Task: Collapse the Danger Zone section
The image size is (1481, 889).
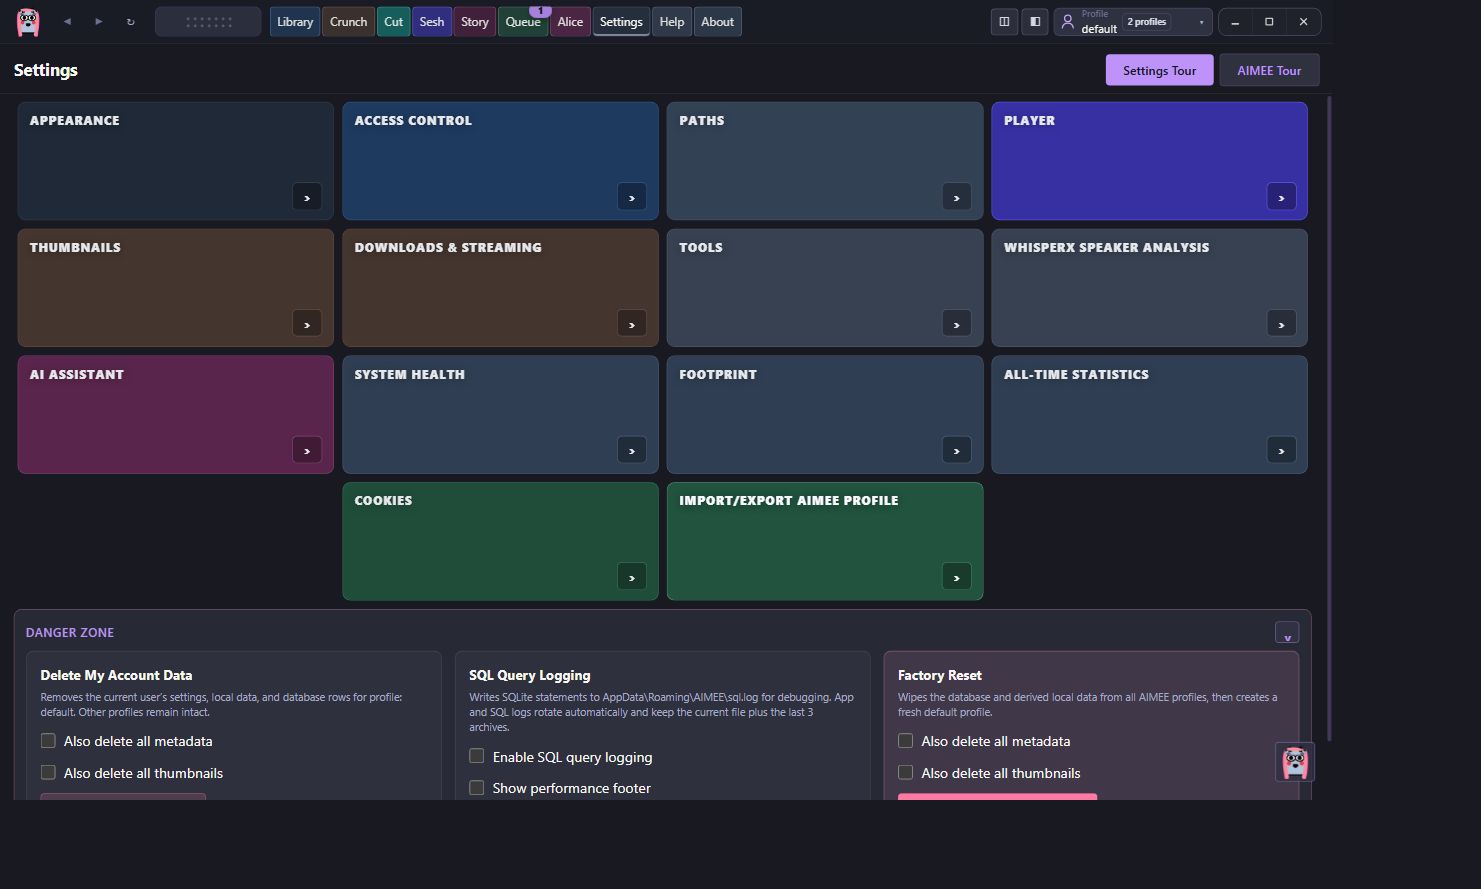Action: click(1287, 633)
